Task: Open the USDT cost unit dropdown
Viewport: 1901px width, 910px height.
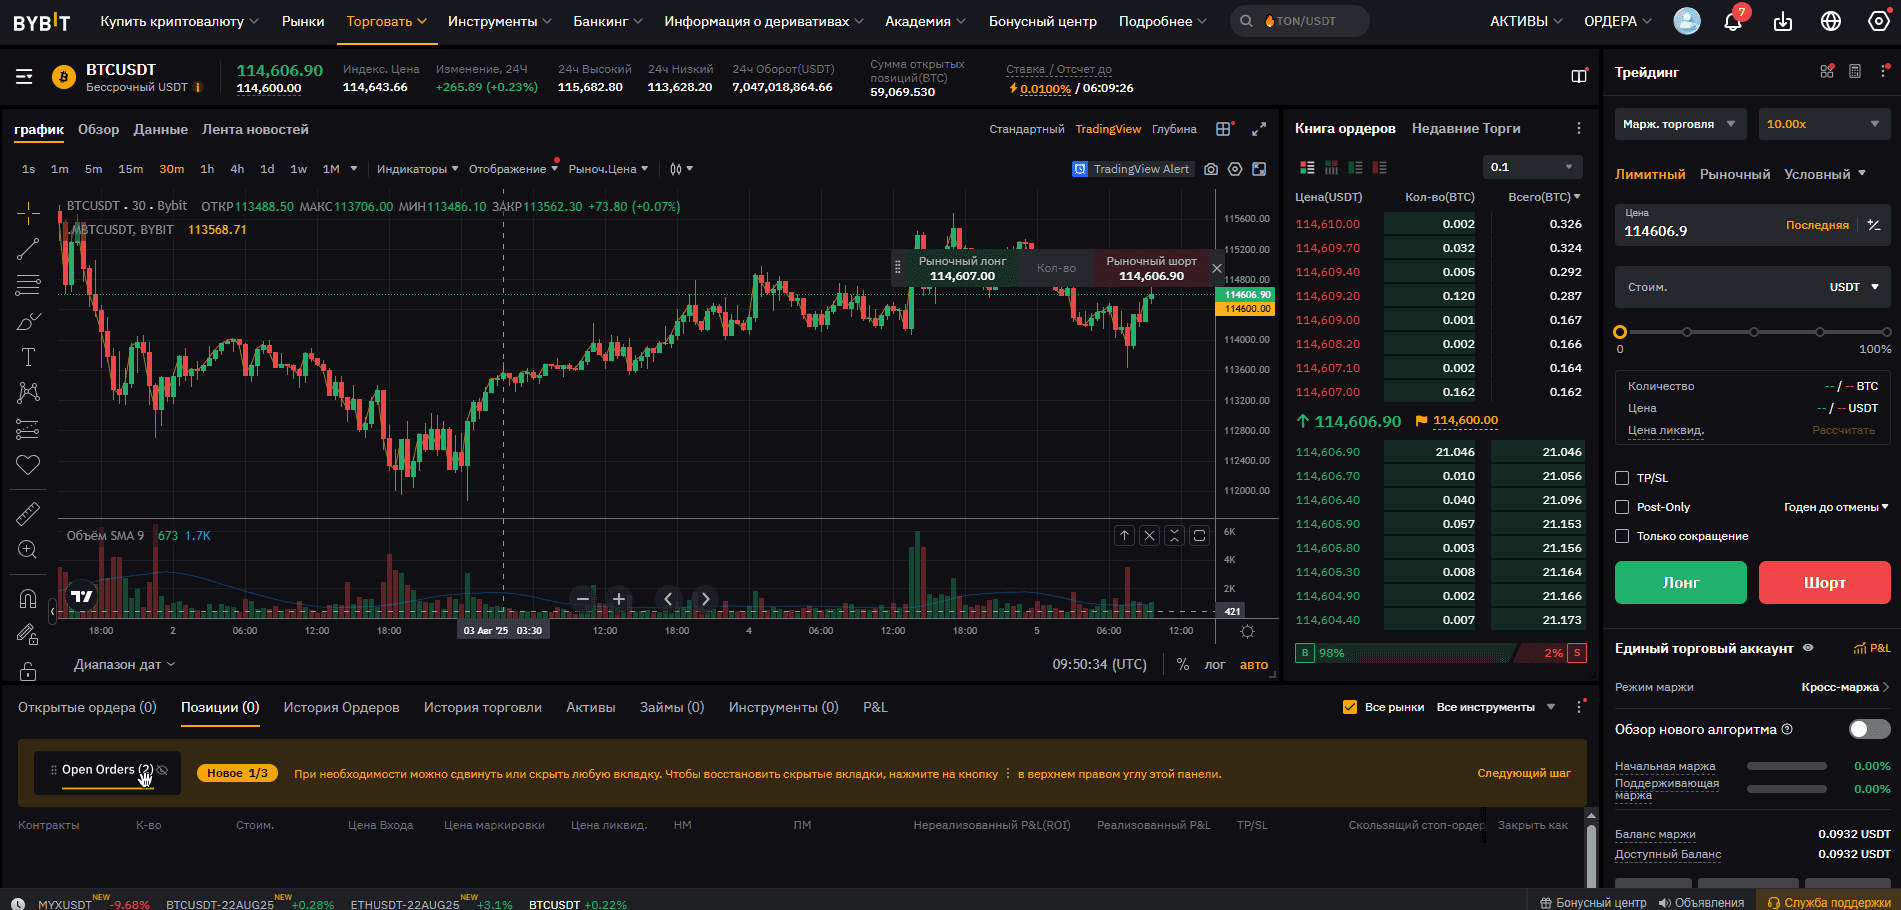Action: click(1853, 287)
